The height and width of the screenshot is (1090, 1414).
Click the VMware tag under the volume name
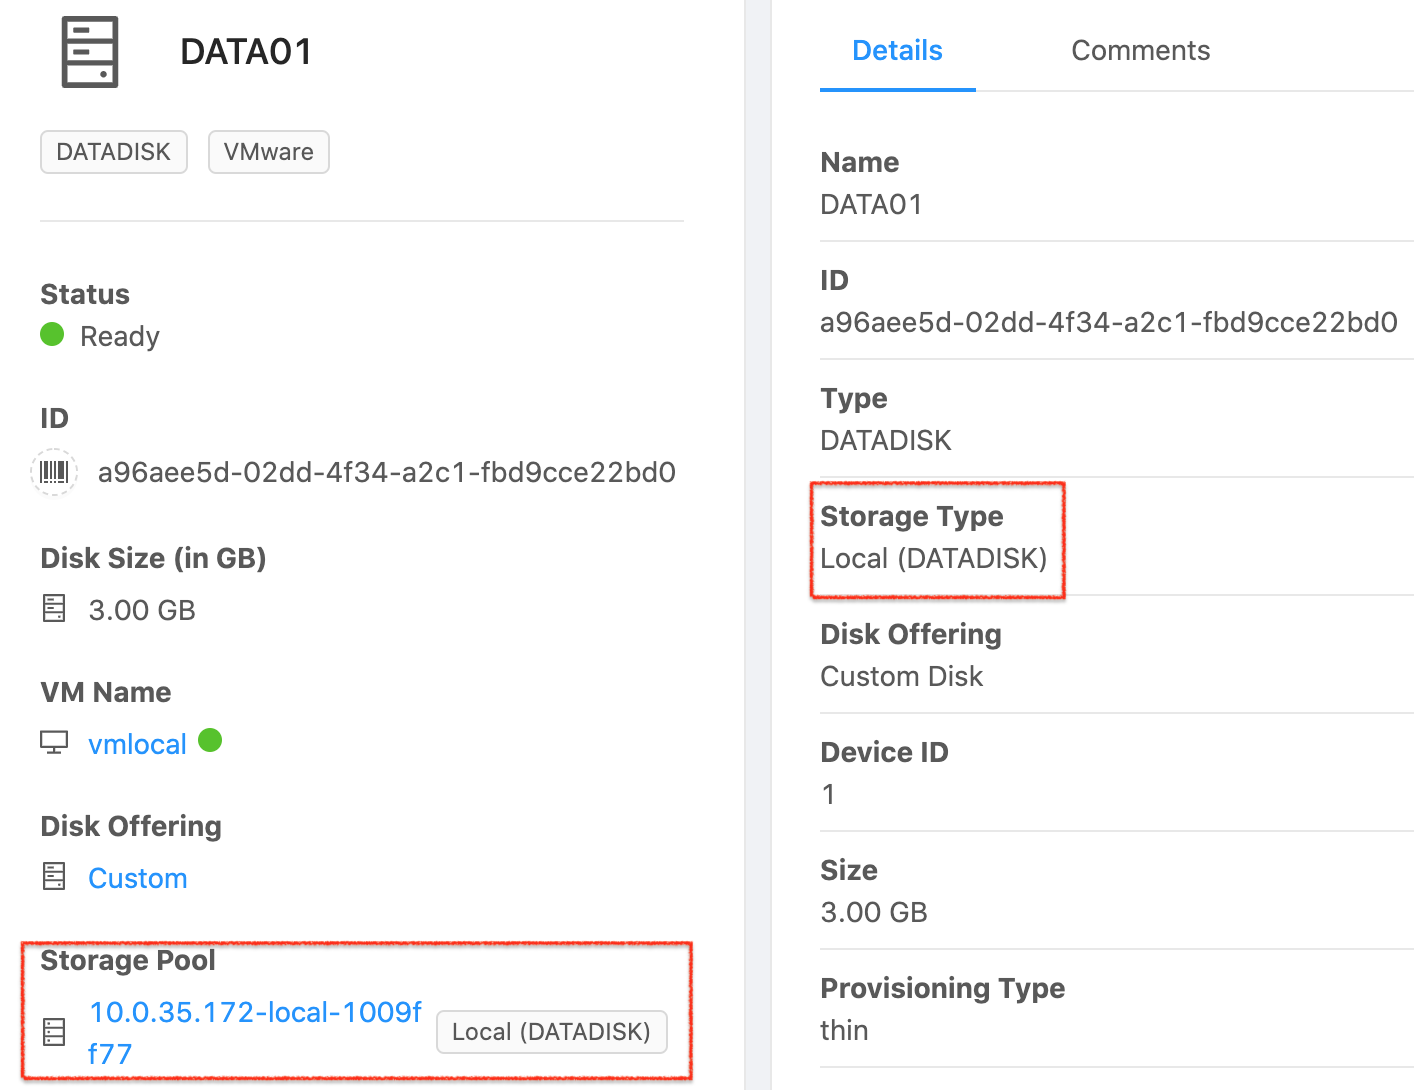coord(268,152)
